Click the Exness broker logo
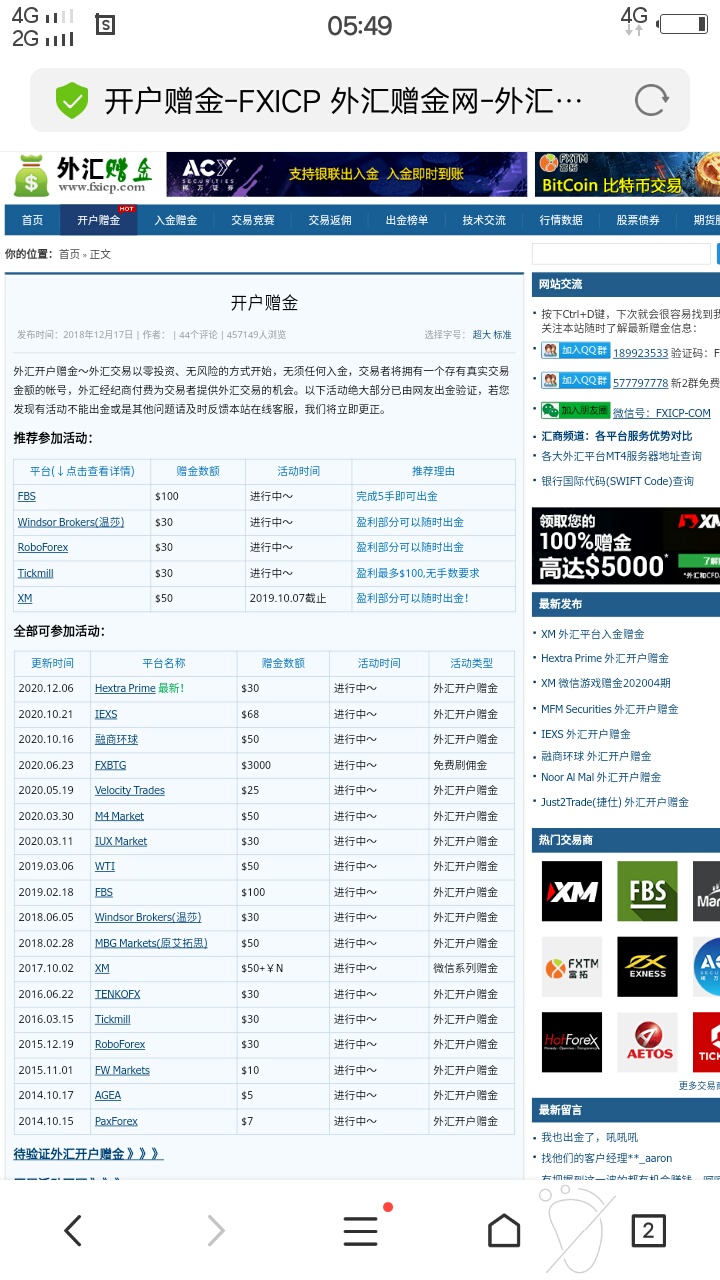 click(647, 967)
